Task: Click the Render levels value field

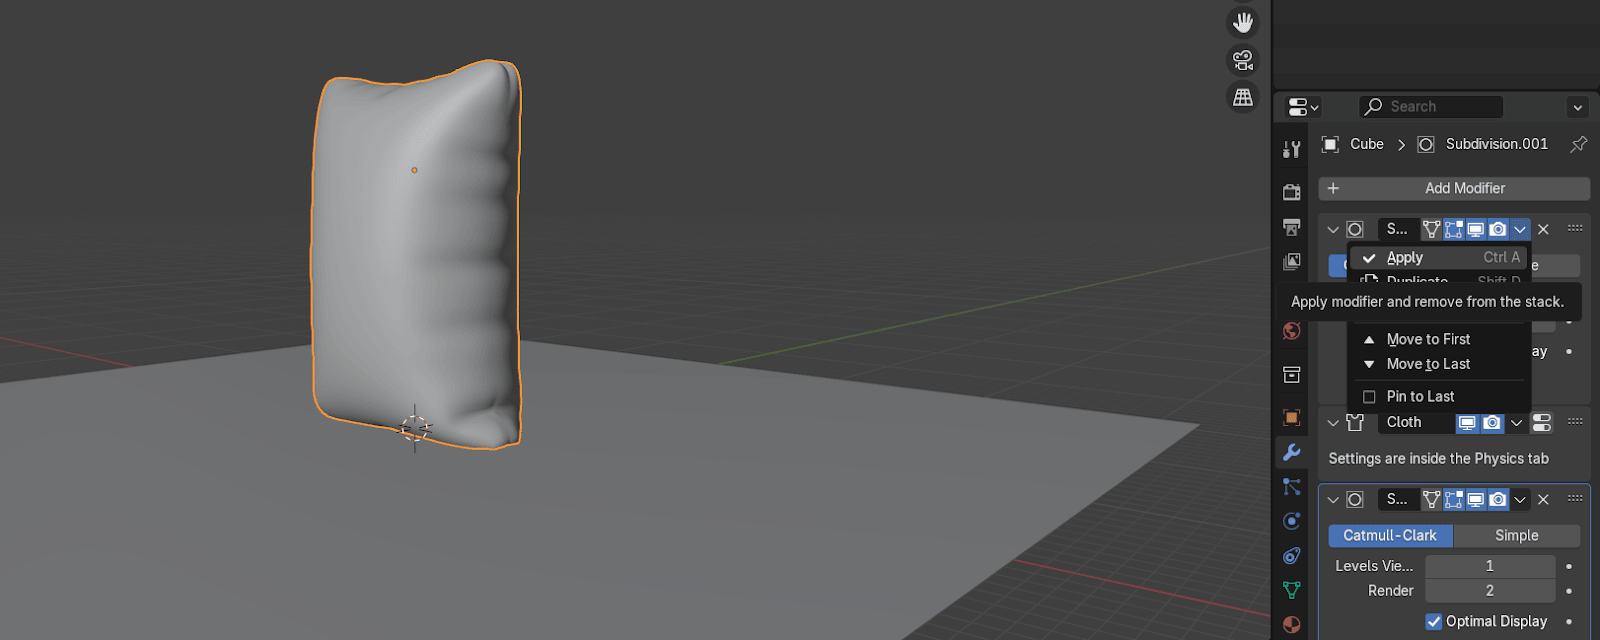Action: click(1489, 591)
